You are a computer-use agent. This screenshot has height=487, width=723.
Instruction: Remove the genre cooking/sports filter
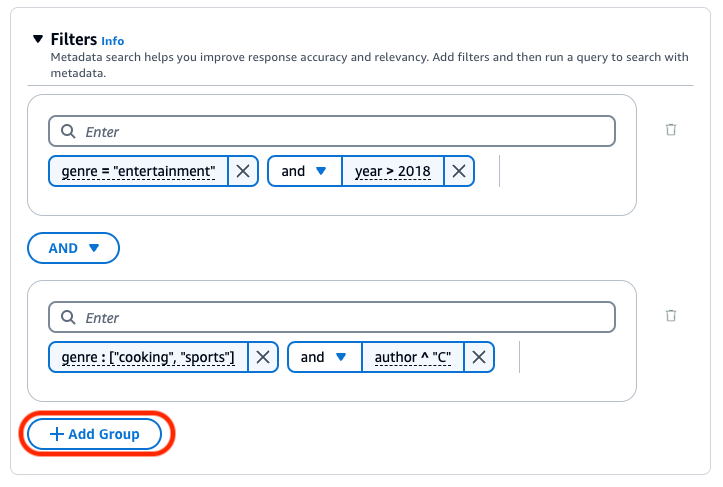point(263,357)
